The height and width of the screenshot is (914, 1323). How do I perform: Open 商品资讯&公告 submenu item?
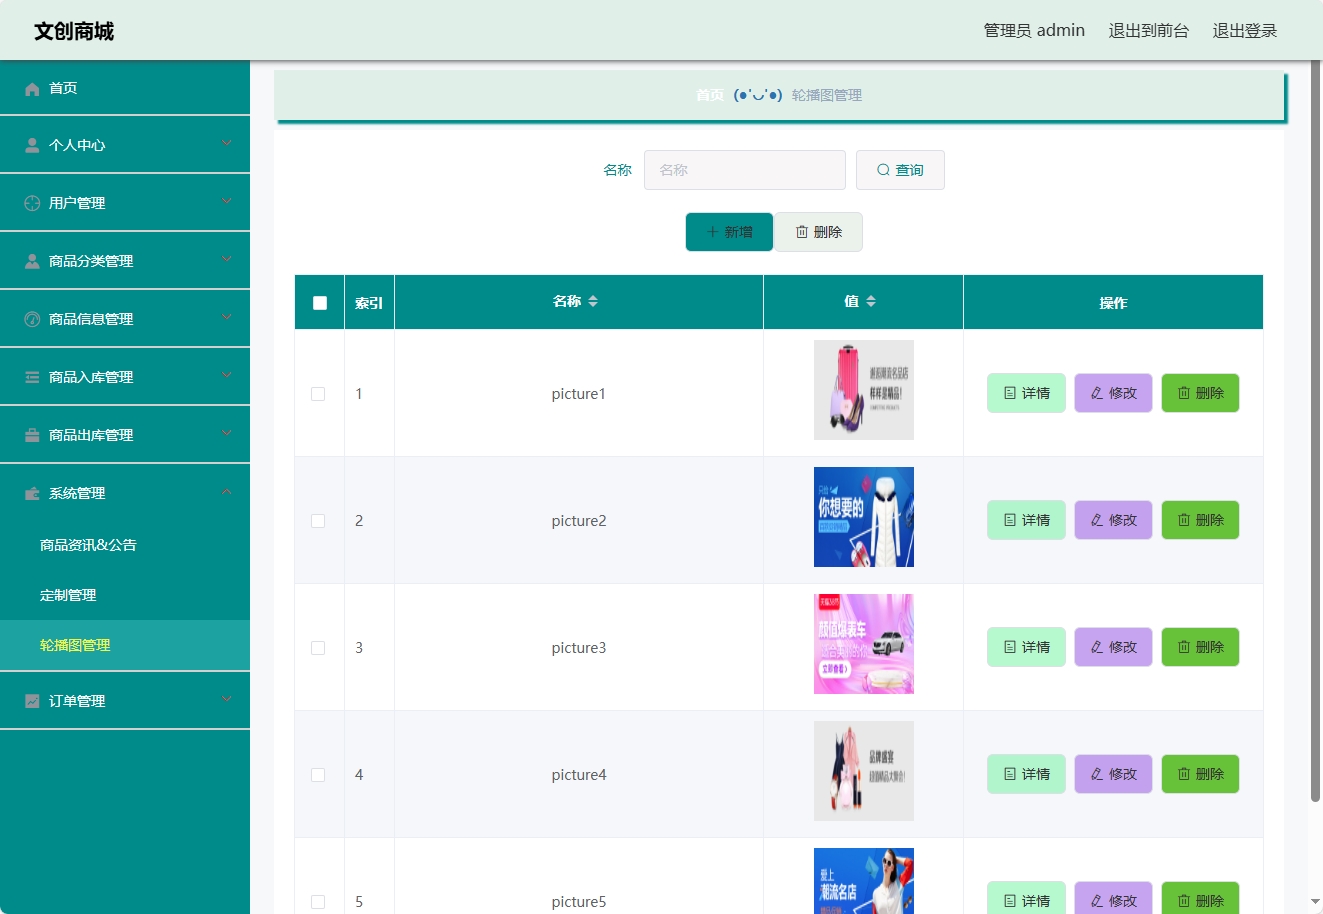(125, 545)
